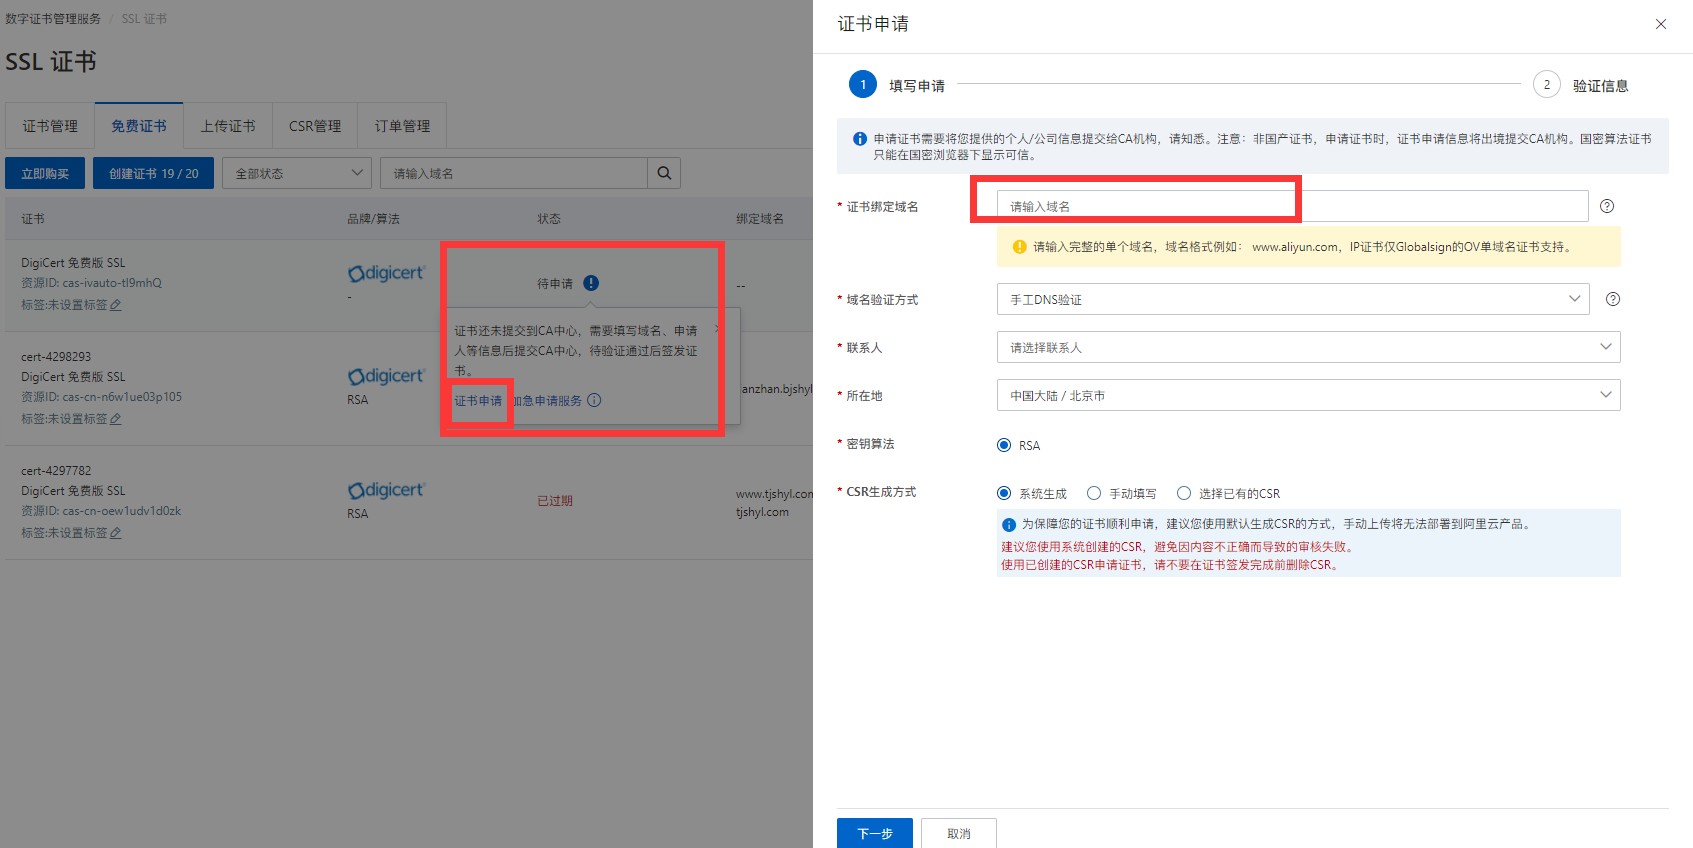
Task: Click info icon beside 加急申请服务
Action: pyautogui.click(x=594, y=400)
